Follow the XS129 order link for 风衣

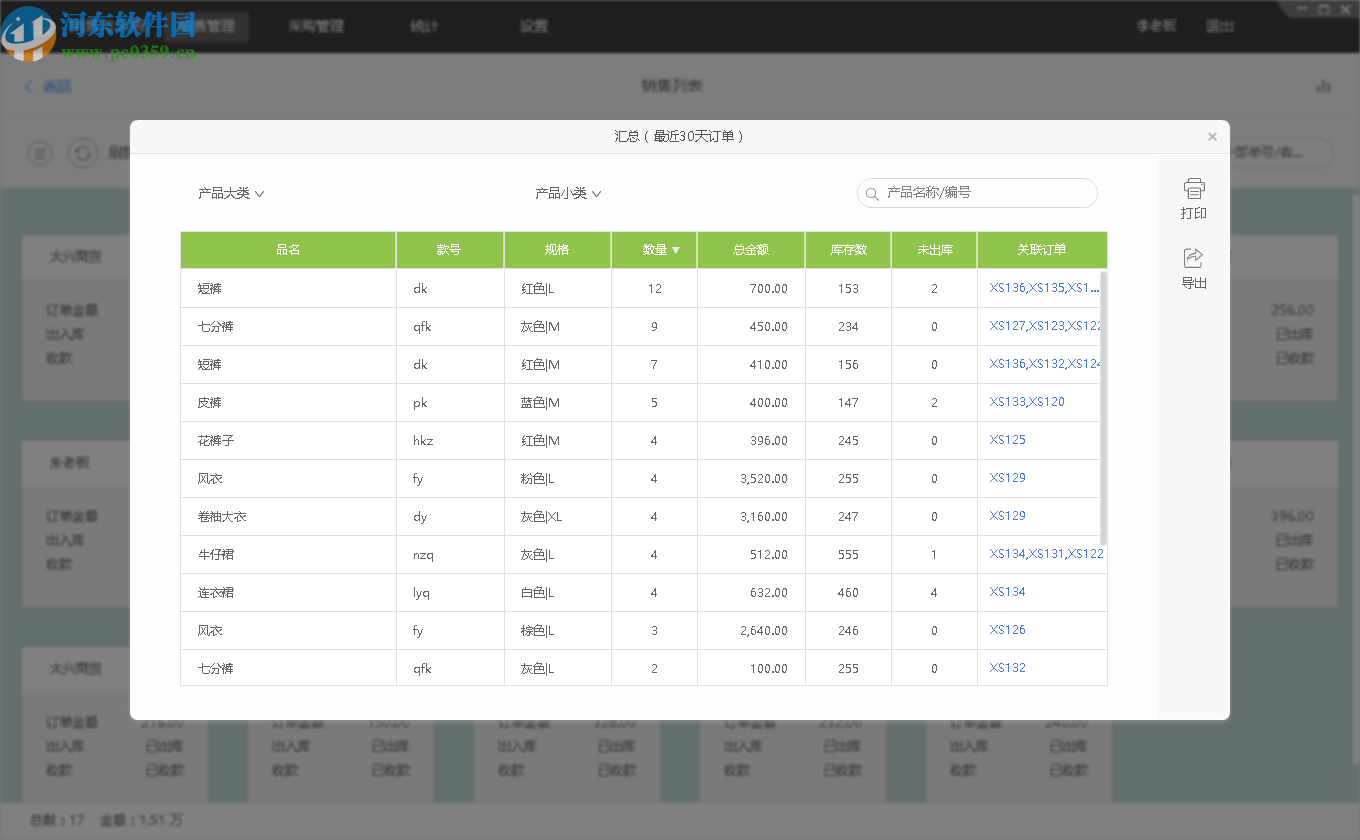tap(1007, 478)
